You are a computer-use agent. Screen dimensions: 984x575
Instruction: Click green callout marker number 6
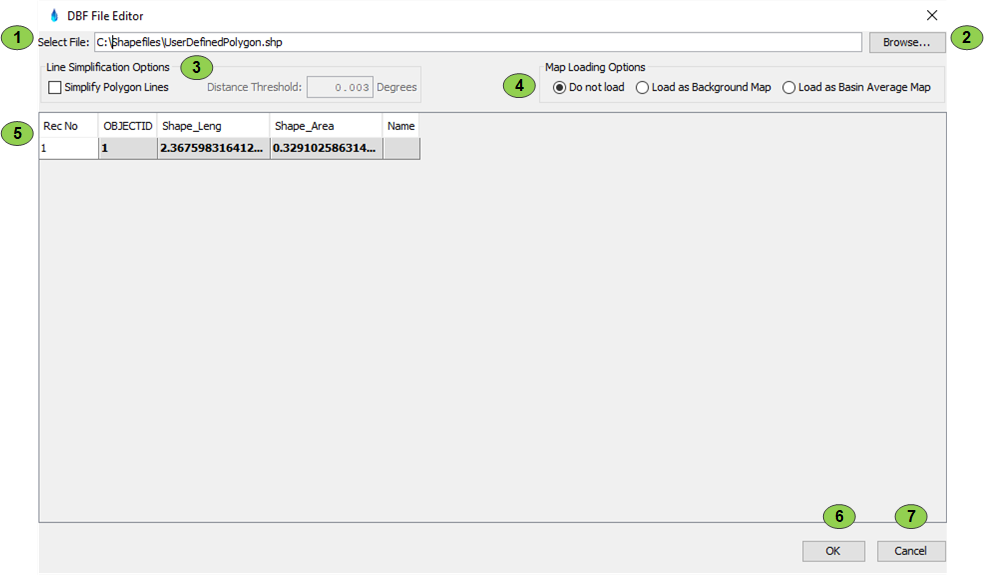tap(839, 516)
